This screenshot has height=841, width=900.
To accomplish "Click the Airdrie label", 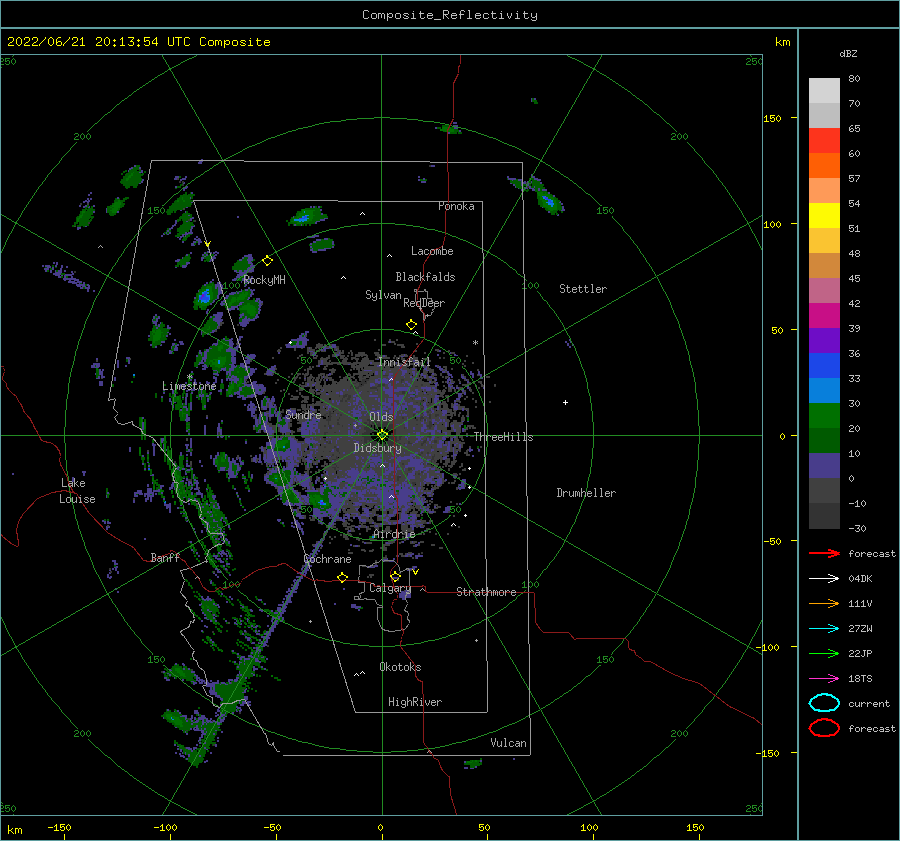I will click(x=394, y=534).
